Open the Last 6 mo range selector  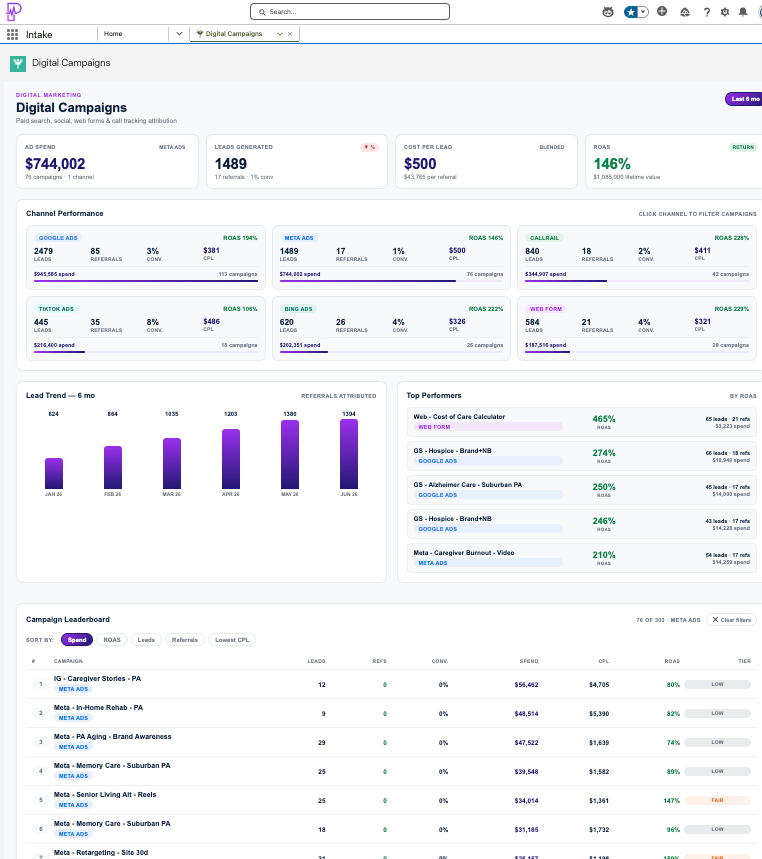coord(744,99)
